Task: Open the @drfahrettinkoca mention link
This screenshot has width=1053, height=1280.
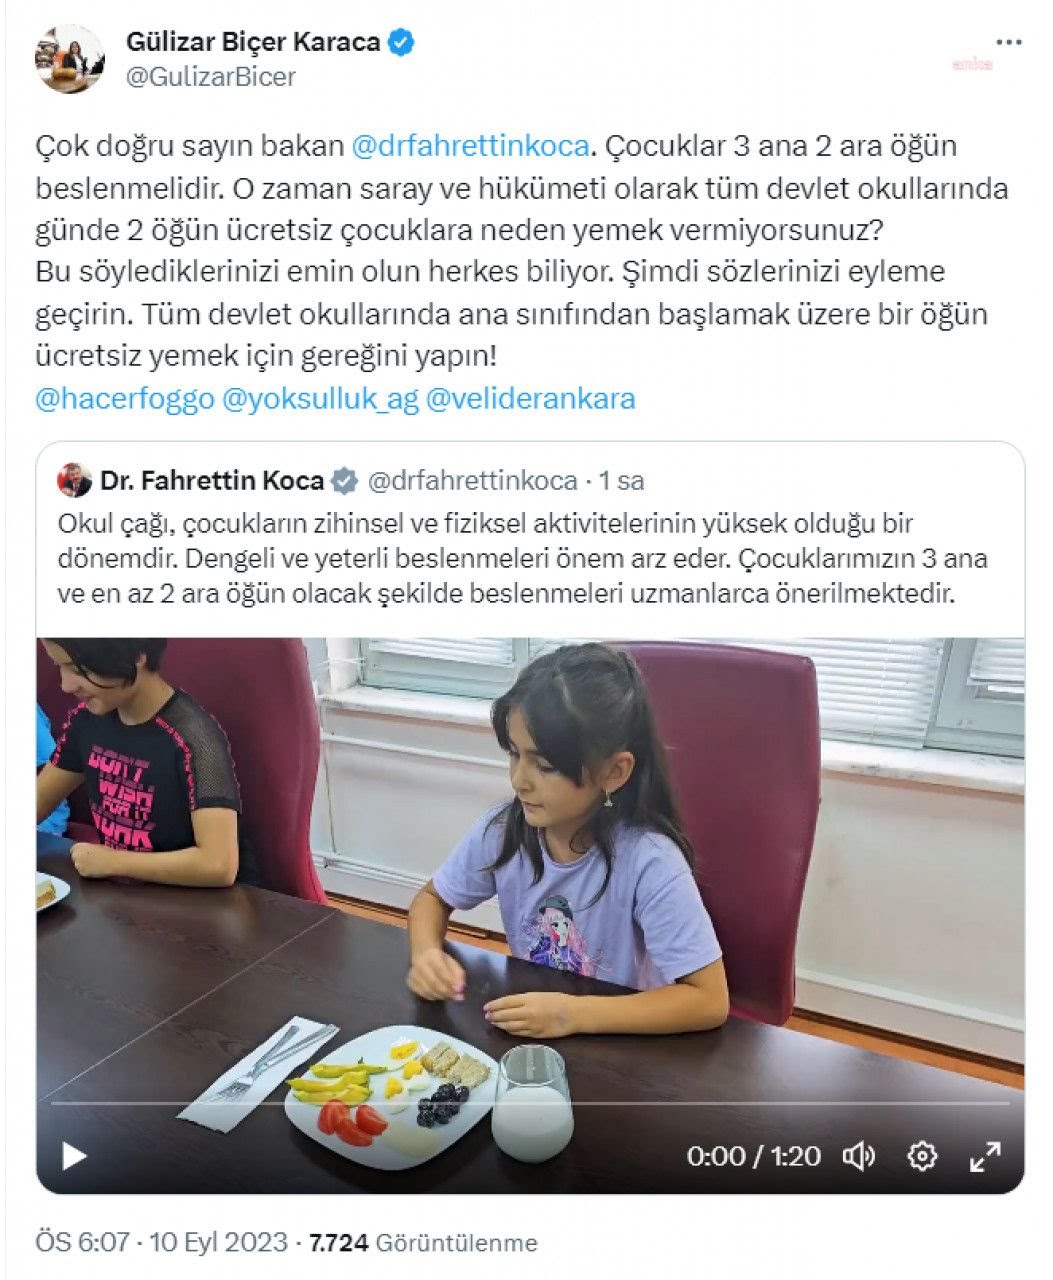Action: click(x=470, y=146)
